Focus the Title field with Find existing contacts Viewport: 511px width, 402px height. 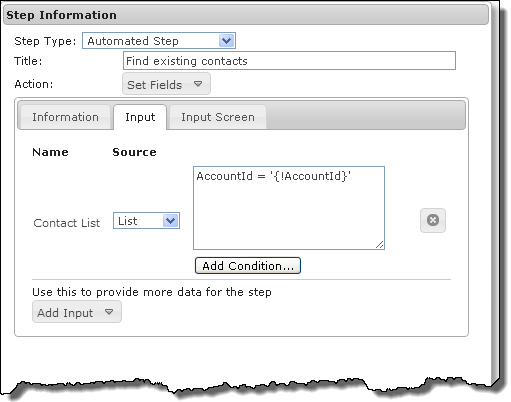[289, 61]
